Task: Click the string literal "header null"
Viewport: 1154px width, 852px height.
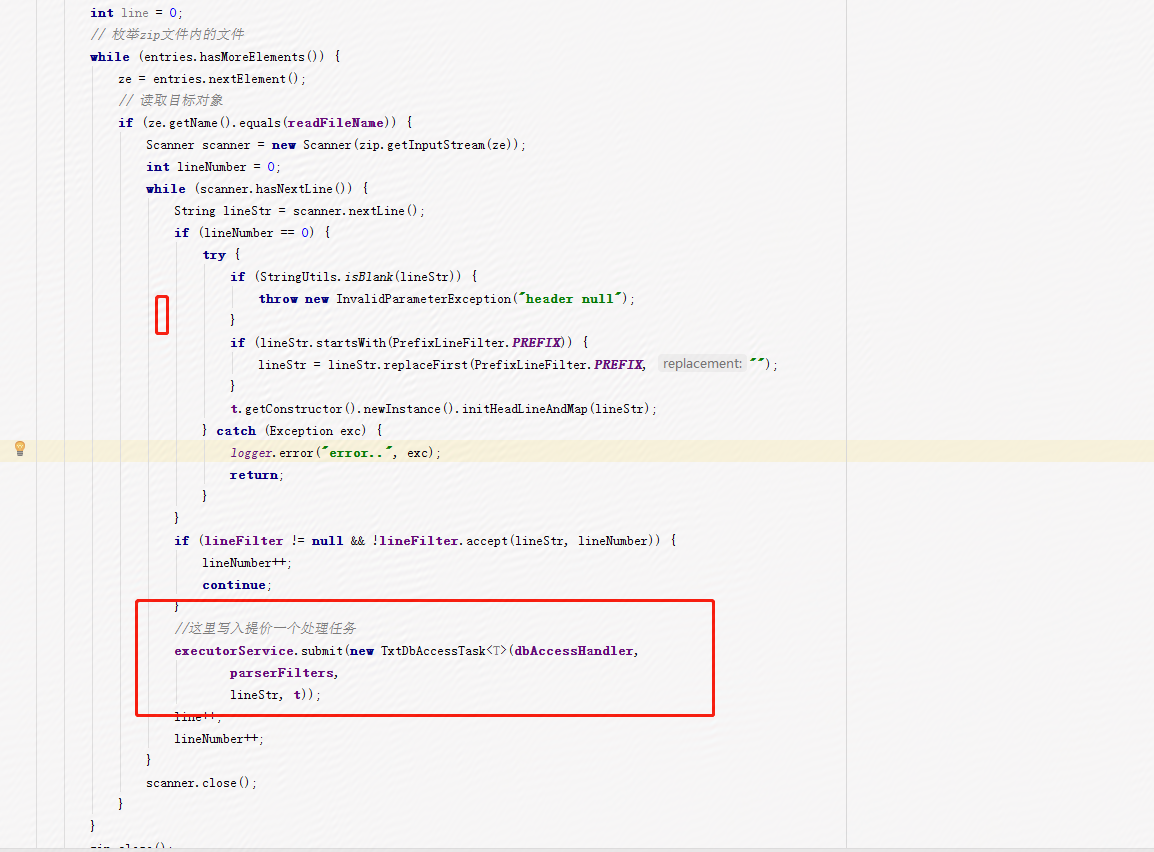Action: click(x=572, y=299)
